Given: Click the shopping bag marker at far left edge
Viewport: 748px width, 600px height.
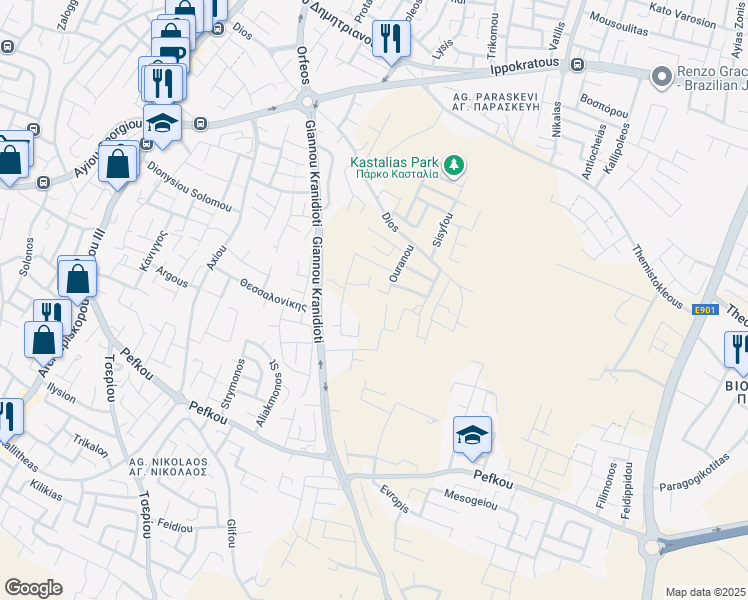Looking at the screenshot, I should (10, 161).
